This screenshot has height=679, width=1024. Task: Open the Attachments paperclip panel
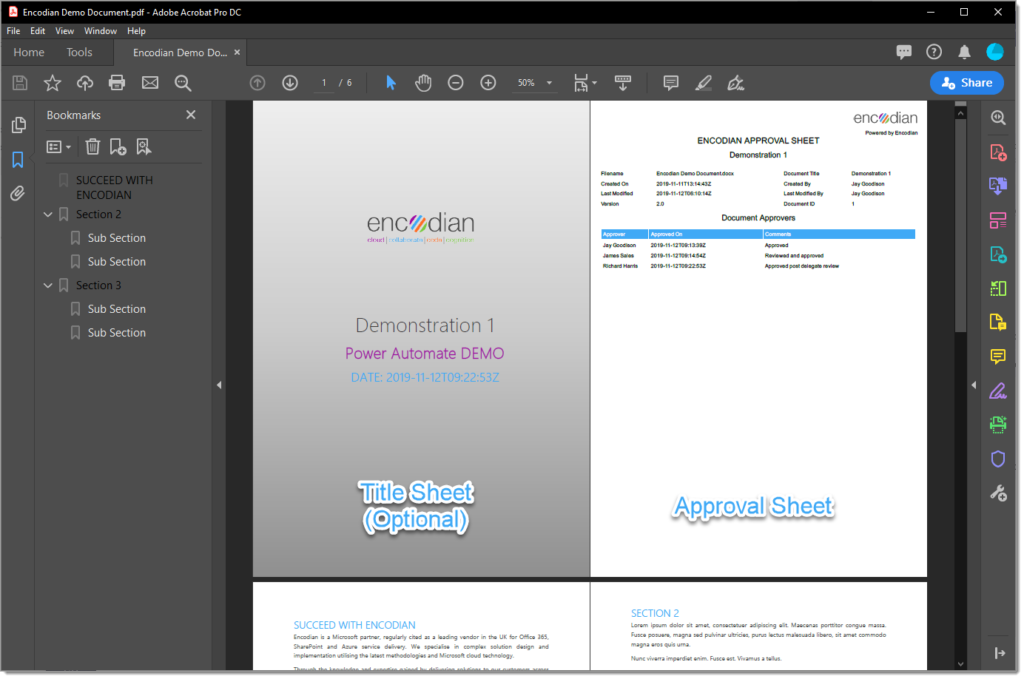click(x=18, y=193)
